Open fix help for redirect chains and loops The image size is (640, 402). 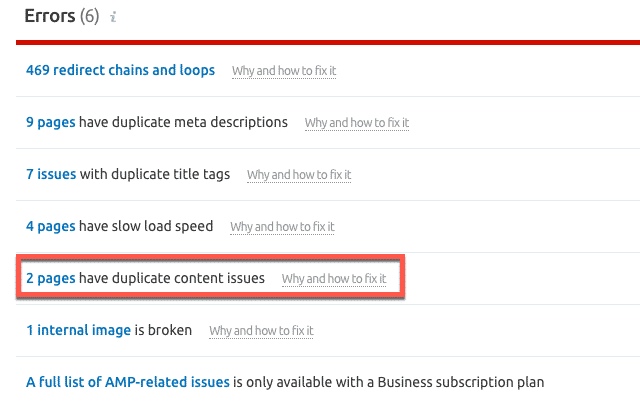pyautogui.click(x=284, y=71)
